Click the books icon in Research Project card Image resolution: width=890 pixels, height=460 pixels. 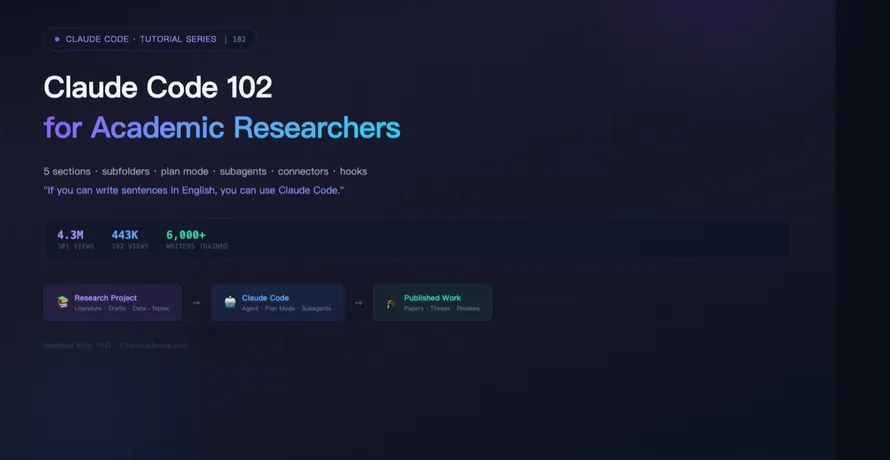[x=62, y=302]
